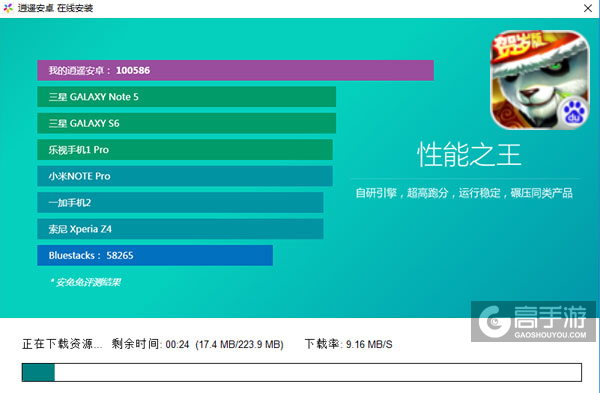Image resolution: width=600 pixels, height=393 pixels.
Task: Select the 三星 GALAXY Note 5 bar
Action: click(187, 97)
